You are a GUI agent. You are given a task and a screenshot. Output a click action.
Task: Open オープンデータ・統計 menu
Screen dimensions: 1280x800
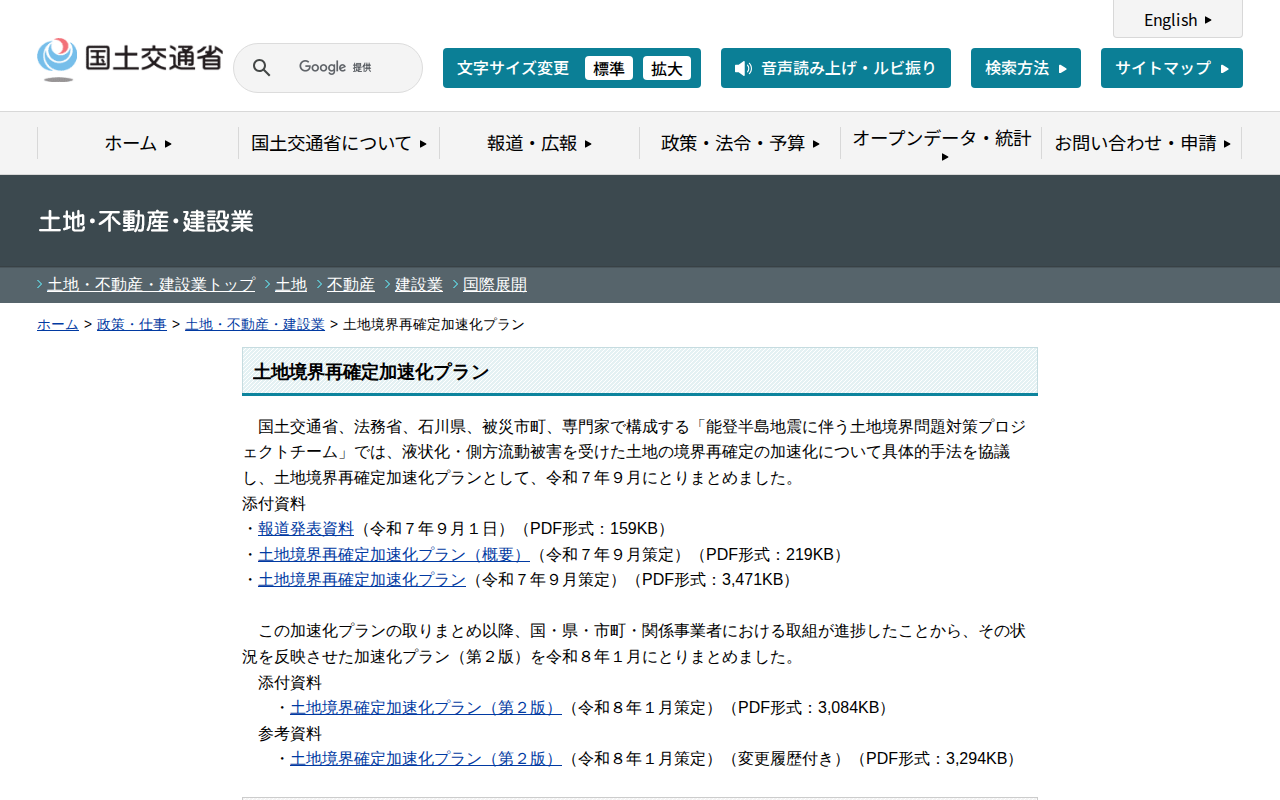[x=941, y=143]
